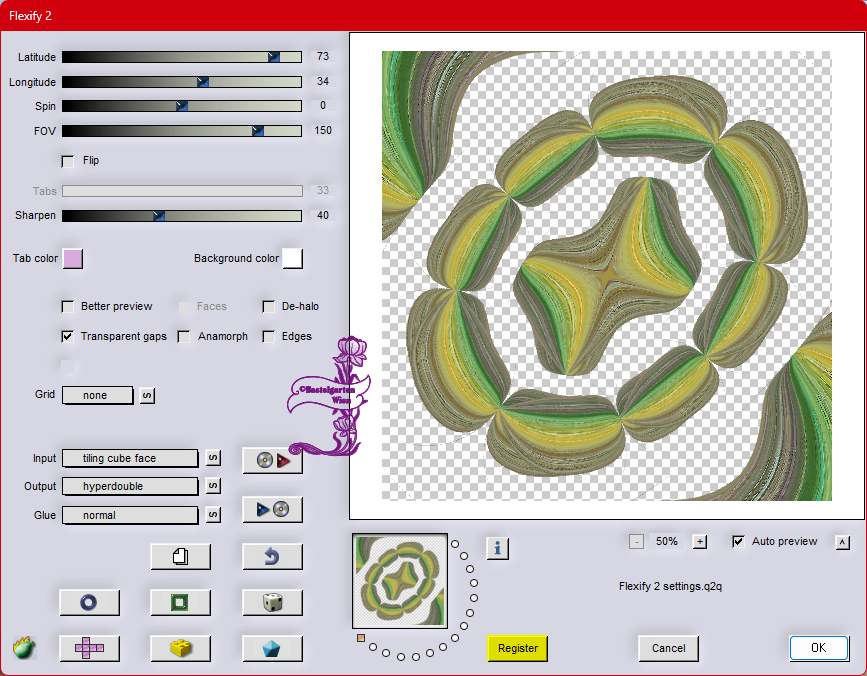Click the OK button
The image size is (867, 676).
818,648
